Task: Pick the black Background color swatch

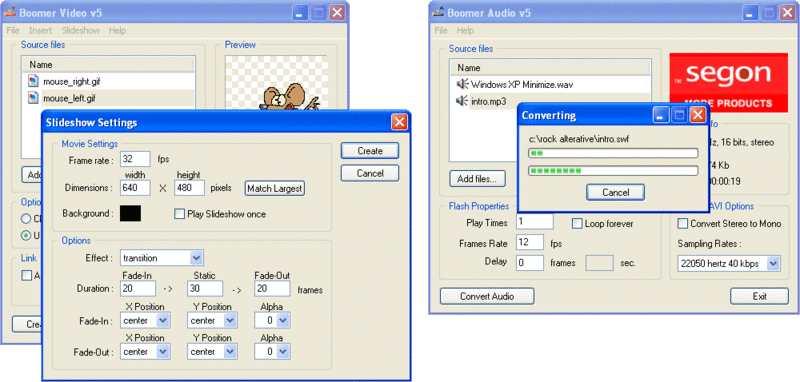Action: (131, 213)
